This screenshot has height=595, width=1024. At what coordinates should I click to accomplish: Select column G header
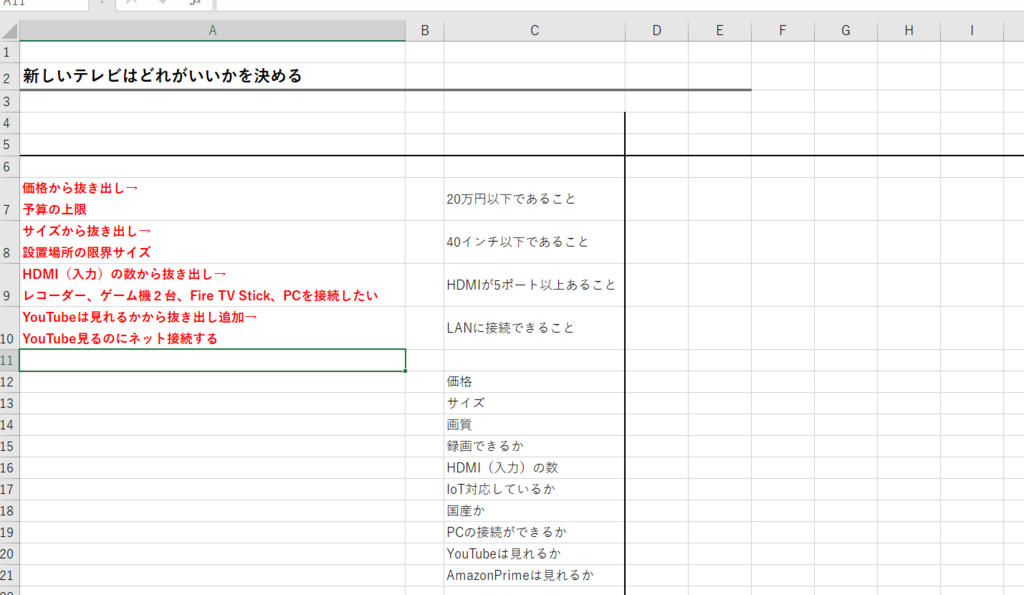(x=846, y=31)
